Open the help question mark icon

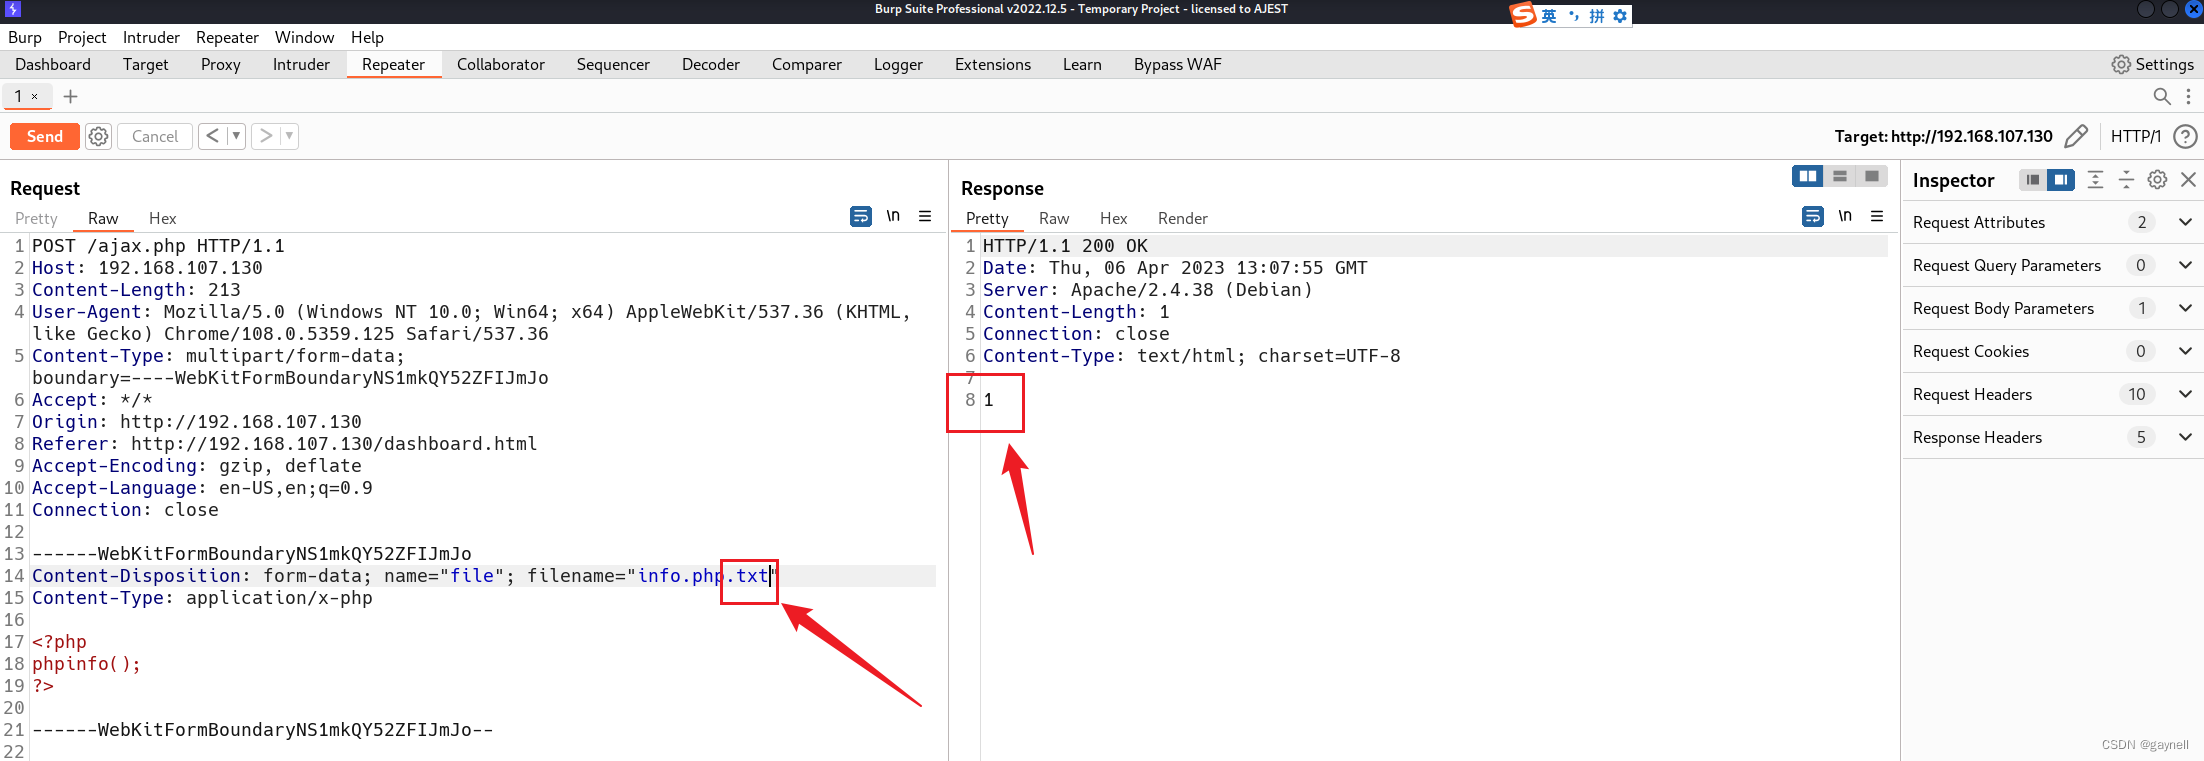pyautogui.click(x=2186, y=136)
